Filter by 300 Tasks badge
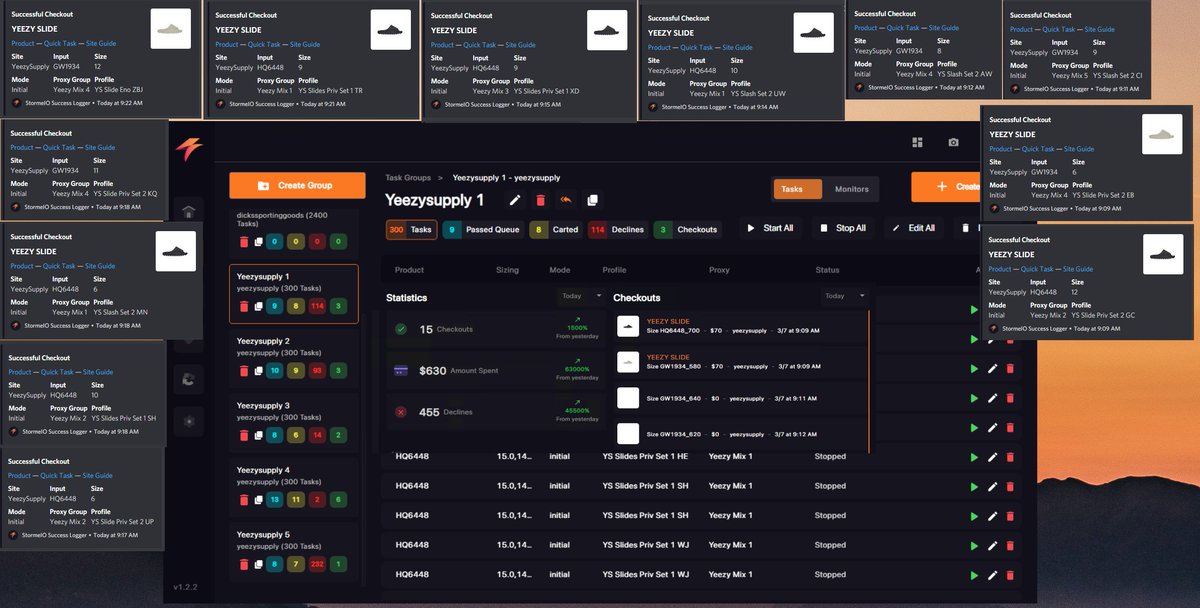 click(x=411, y=229)
